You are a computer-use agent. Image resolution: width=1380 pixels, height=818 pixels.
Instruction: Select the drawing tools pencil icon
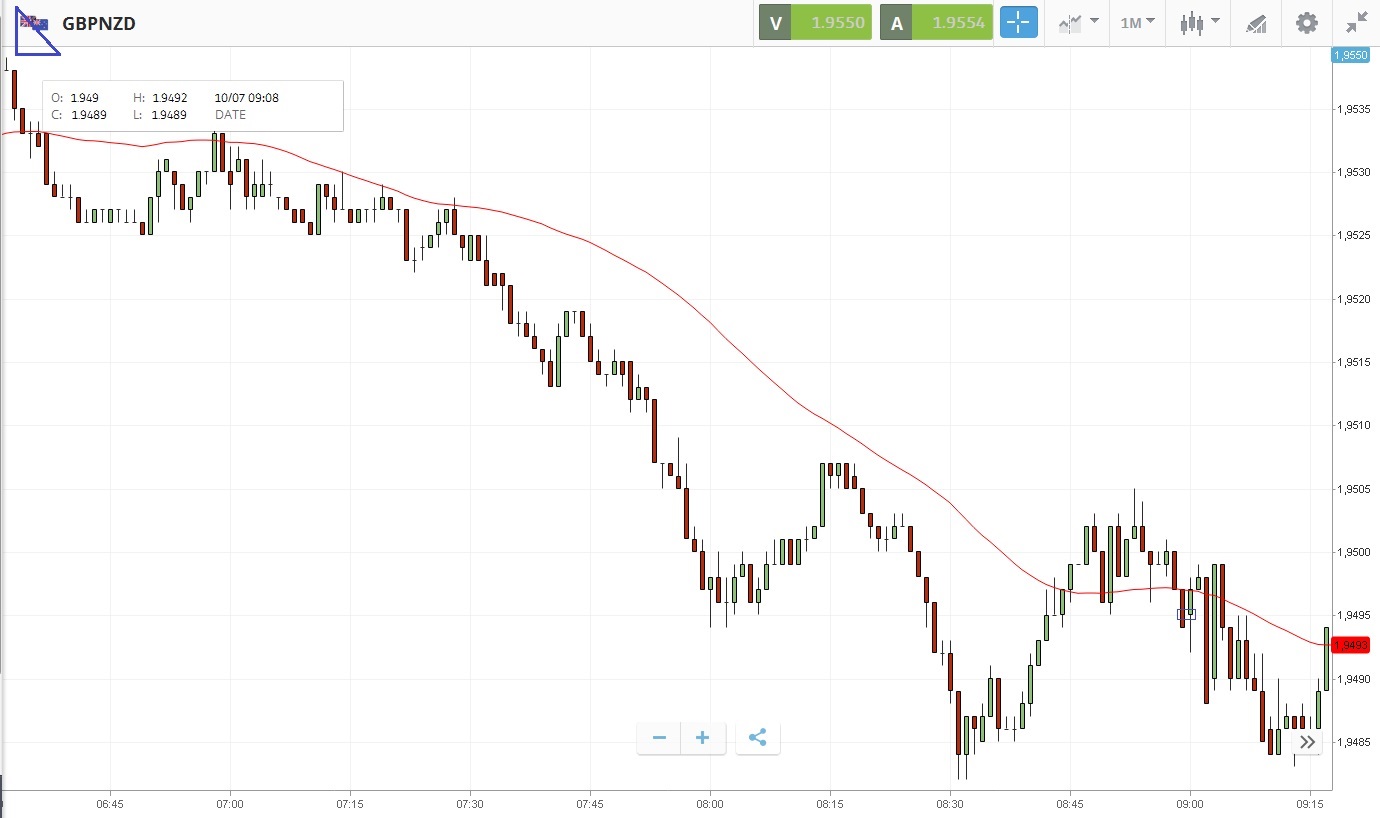tap(1256, 23)
